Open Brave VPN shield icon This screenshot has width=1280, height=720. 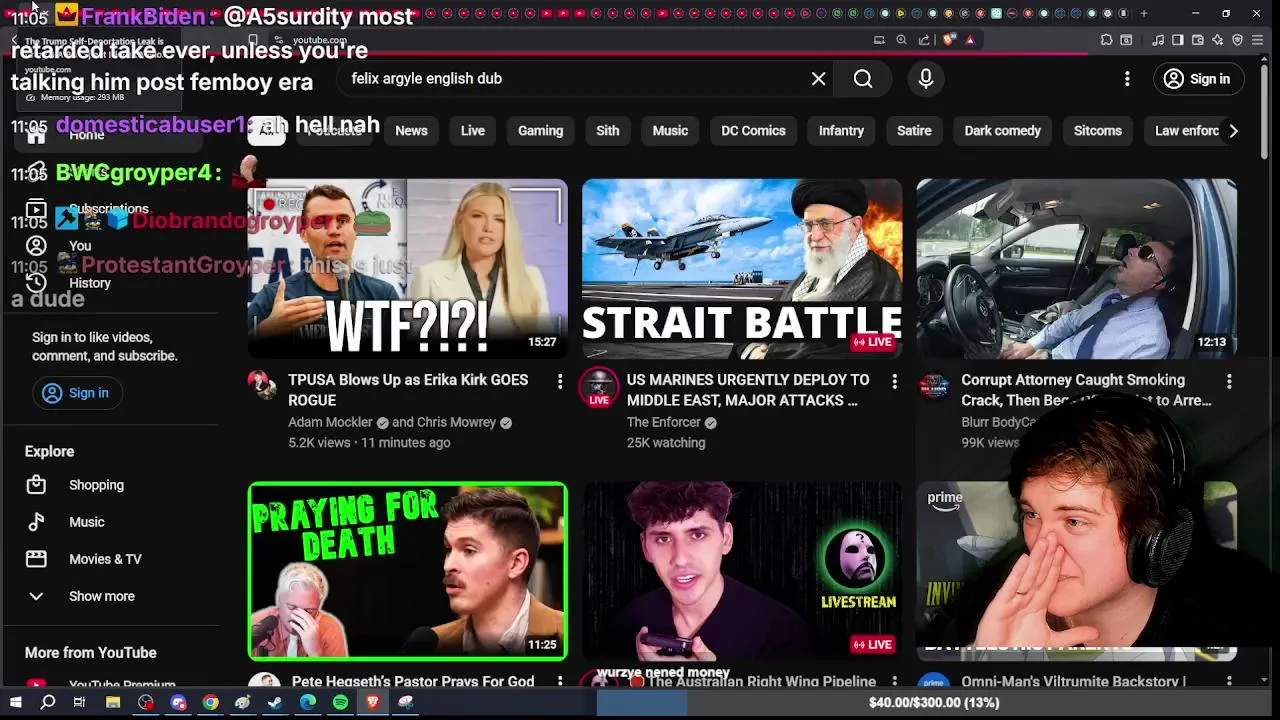(x=1238, y=40)
